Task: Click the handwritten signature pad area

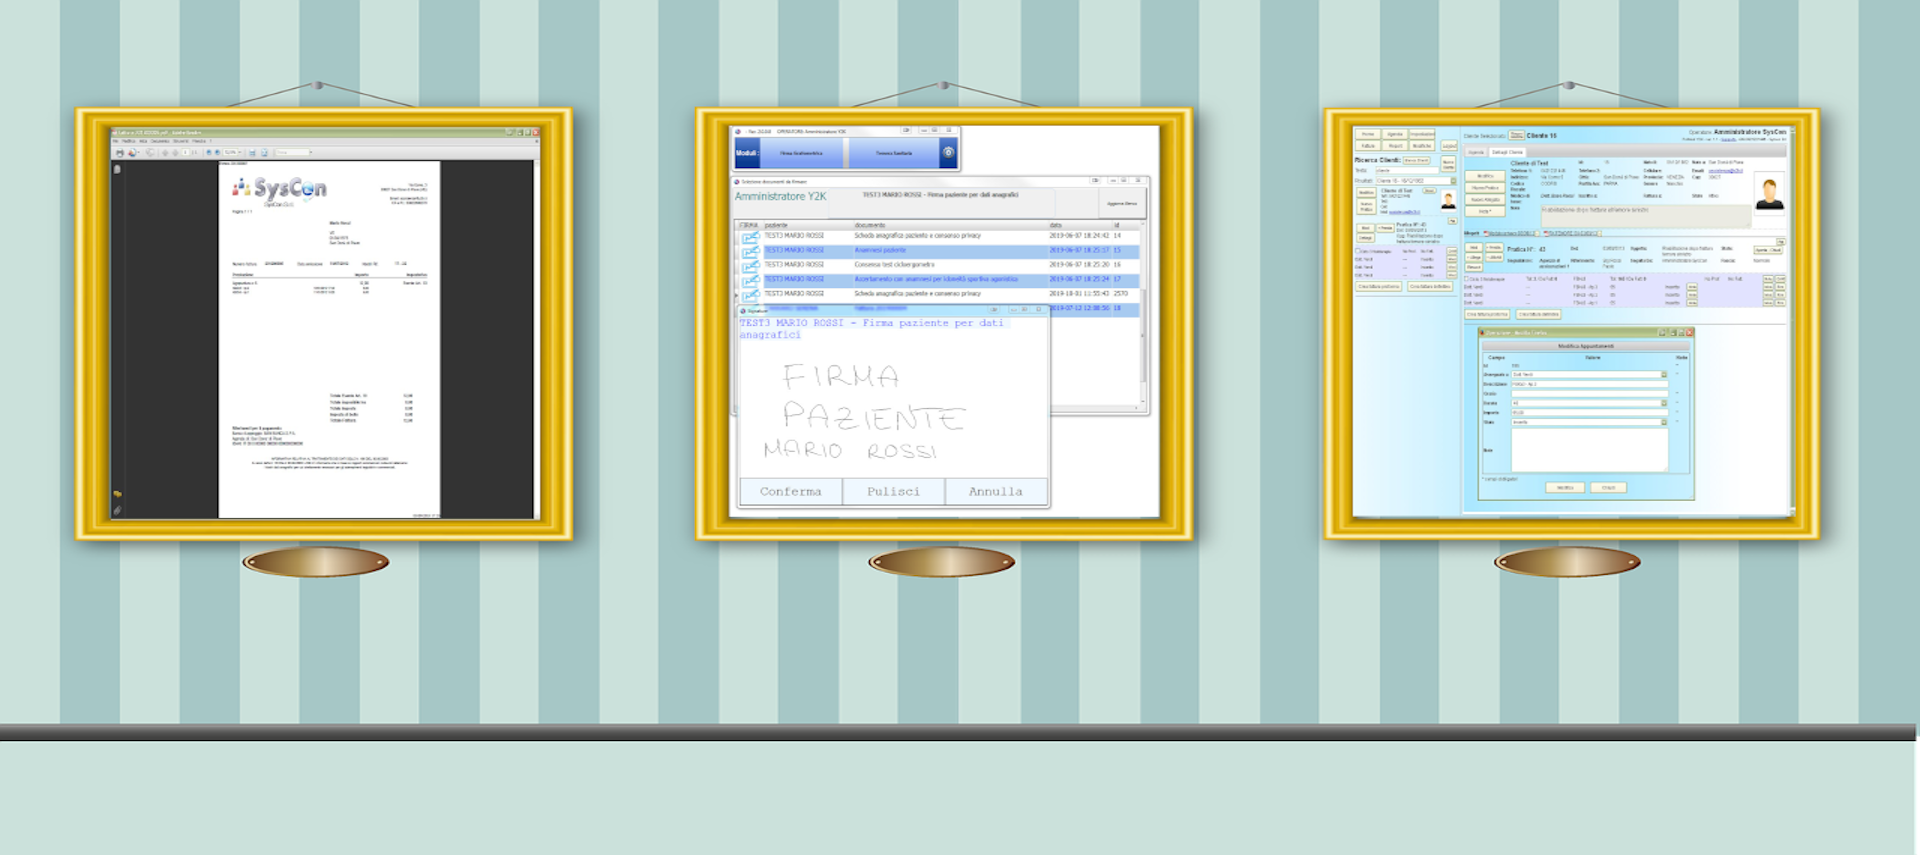Action: 890,410
